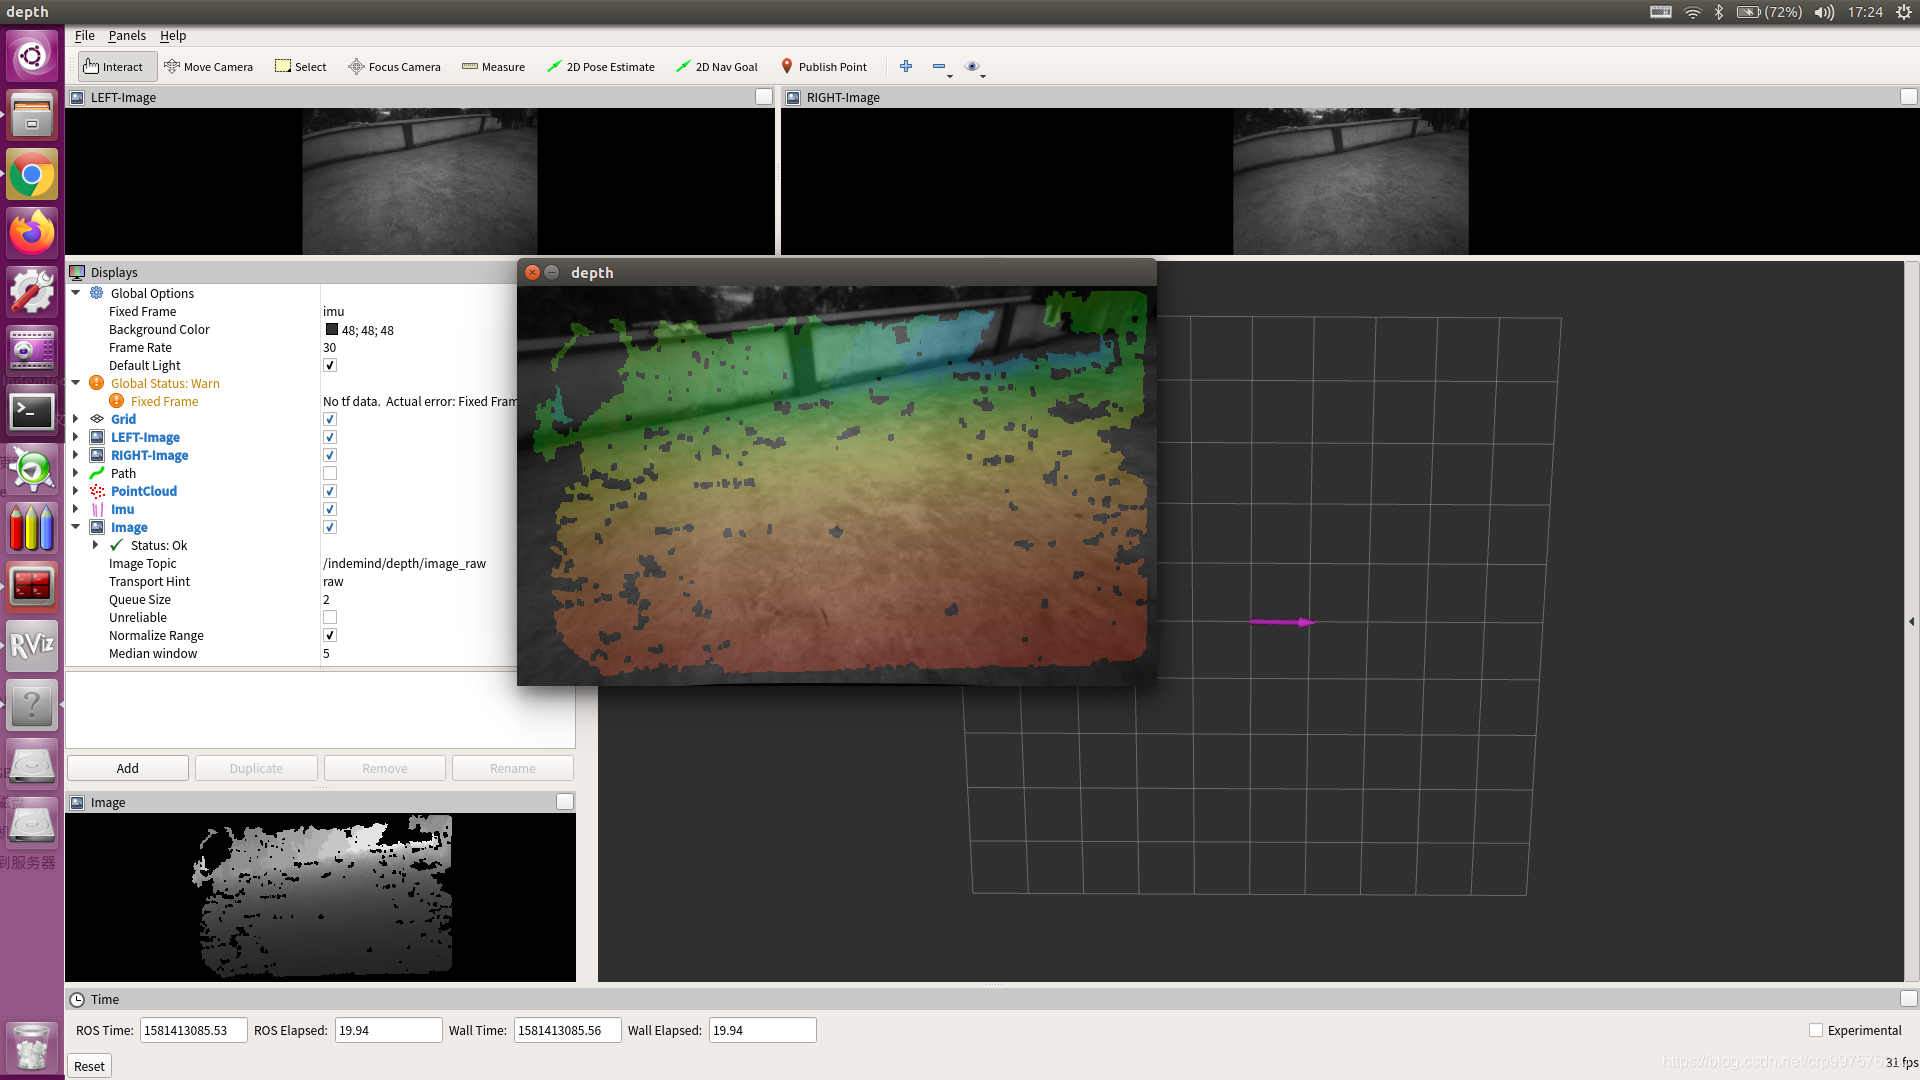Click the Rename display button
This screenshot has width=1920, height=1080.
pyautogui.click(x=513, y=768)
